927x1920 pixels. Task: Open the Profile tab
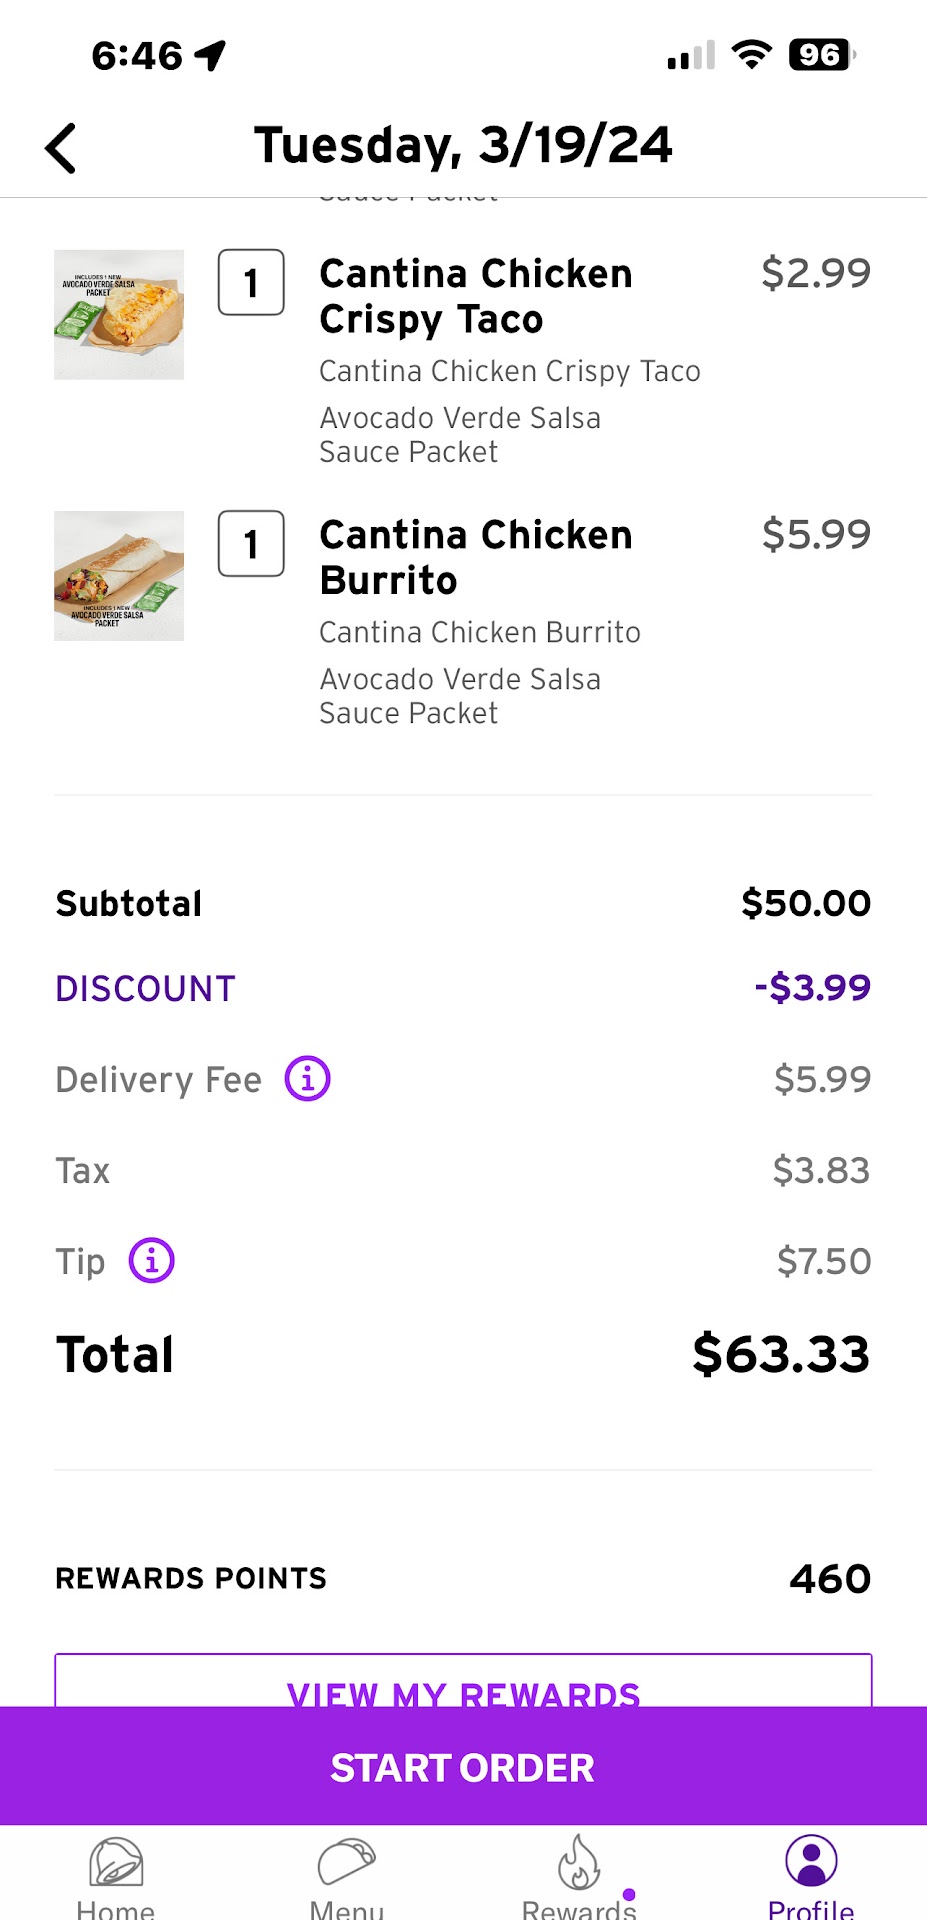pos(811,1876)
